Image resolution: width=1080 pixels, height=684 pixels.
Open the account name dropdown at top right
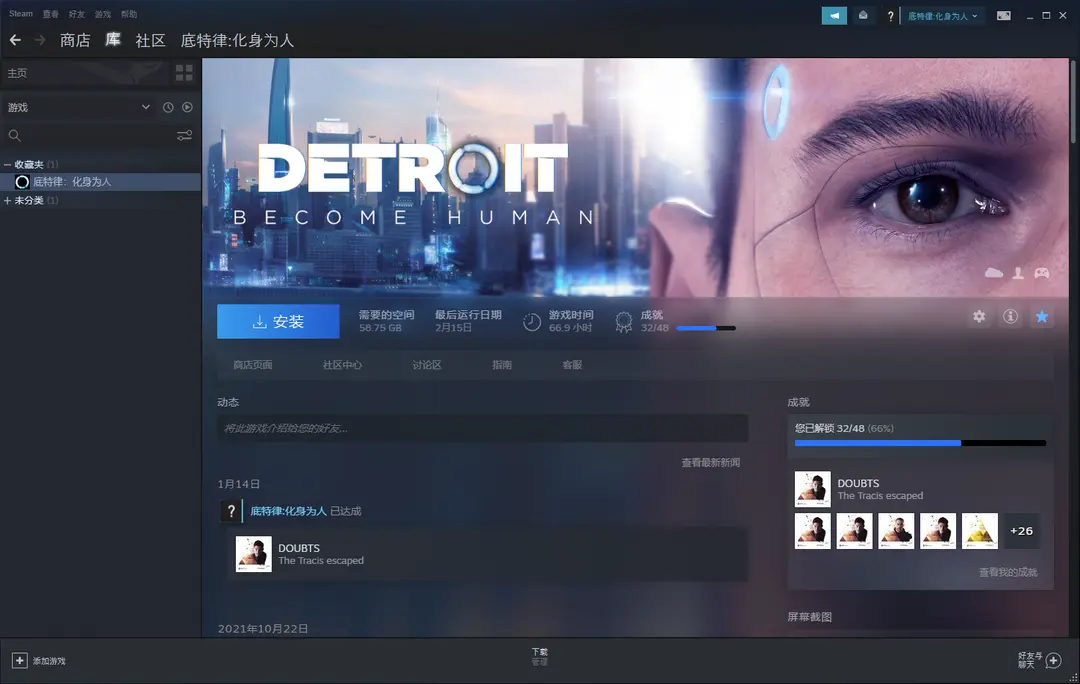(x=942, y=16)
